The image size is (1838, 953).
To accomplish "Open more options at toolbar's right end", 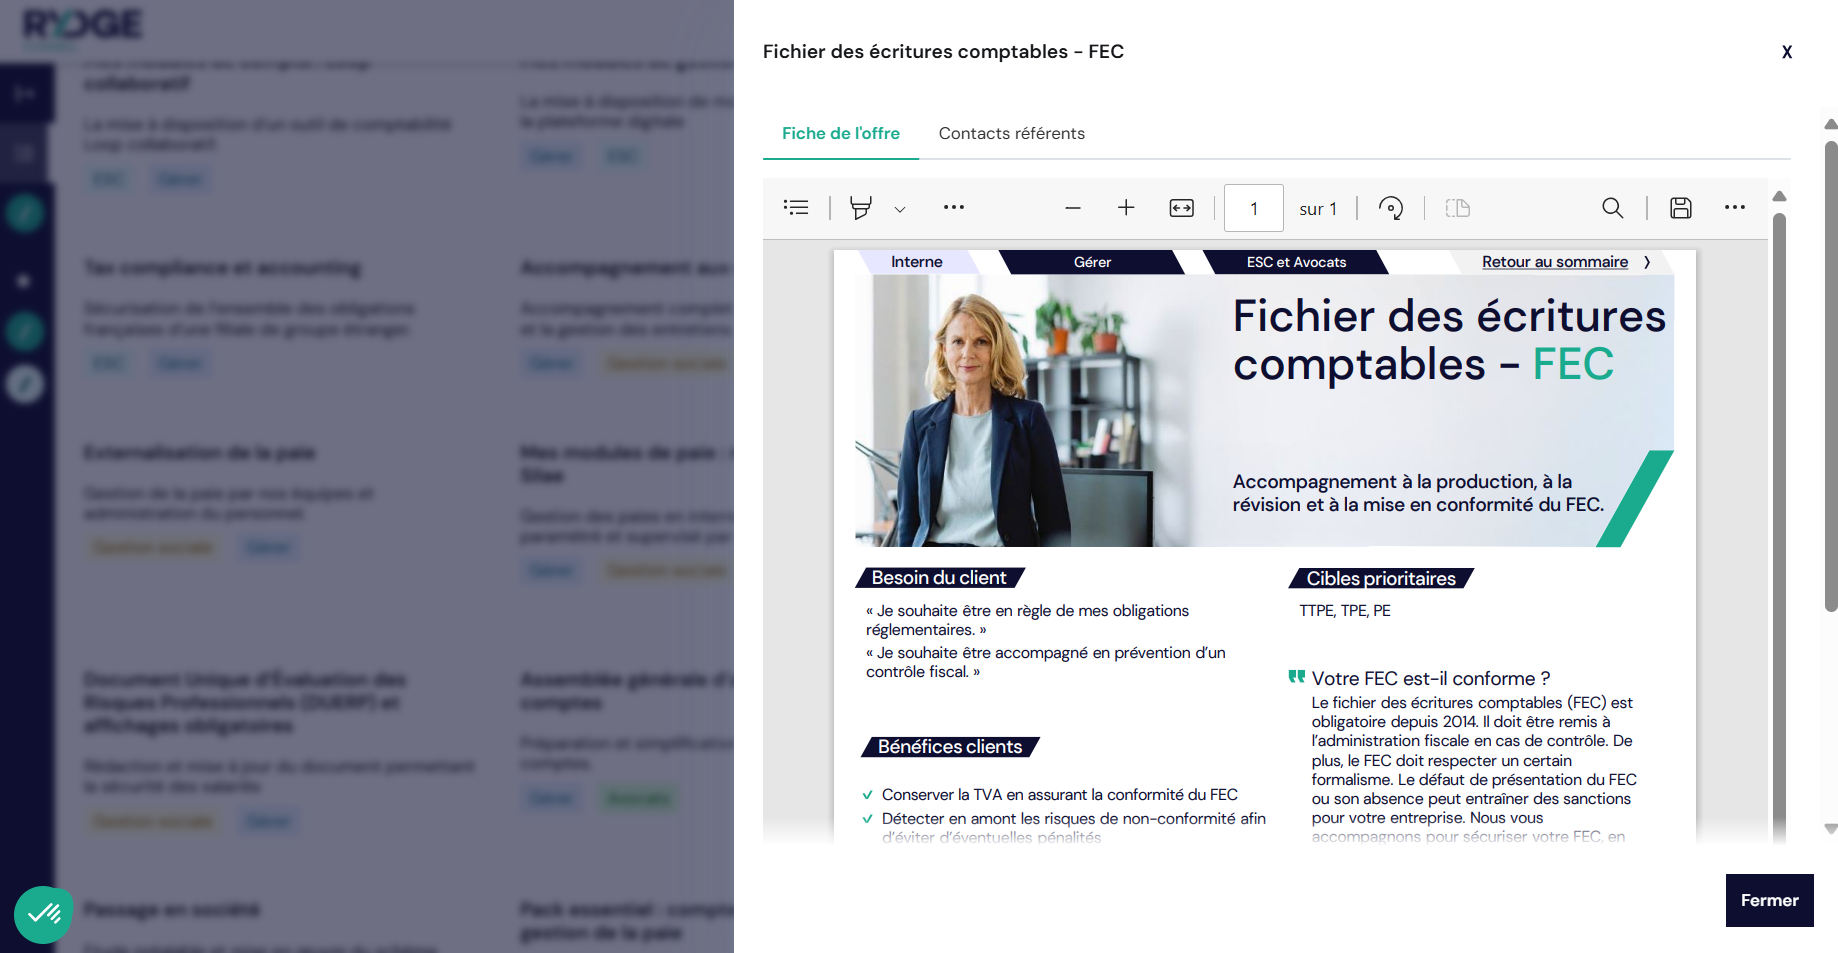I will point(1735,207).
